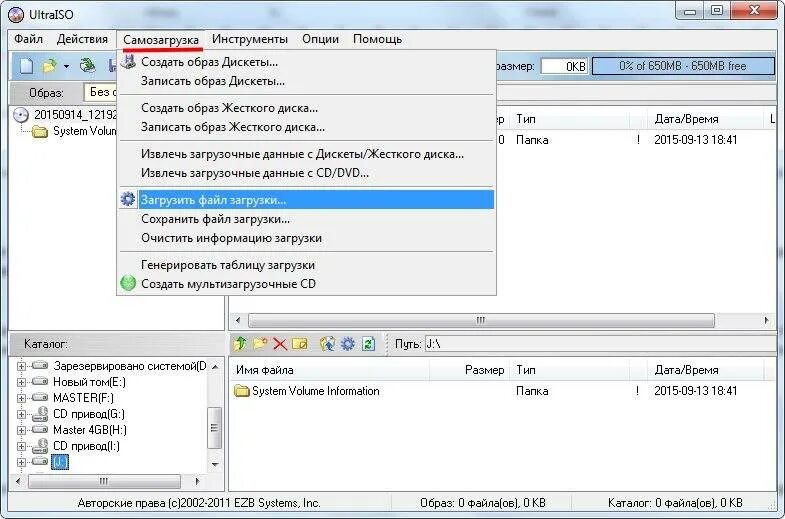Choose Очистить информацию загрузки menu entry
The image size is (785, 519).
[x=306, y=238]
